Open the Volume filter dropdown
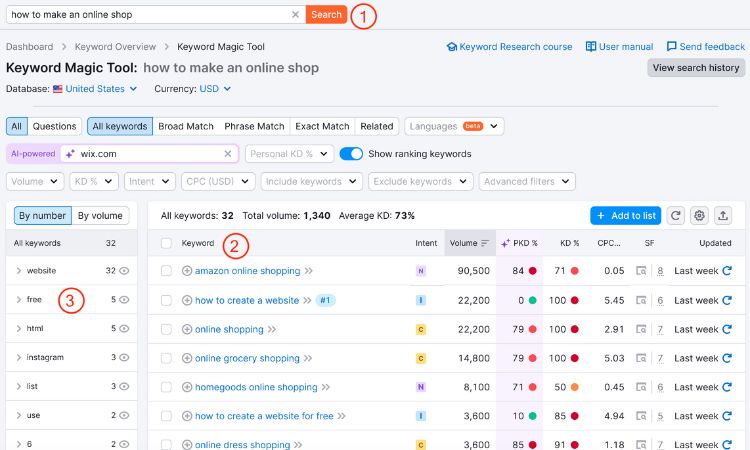The image size is (750, 450). coord(34,182)
